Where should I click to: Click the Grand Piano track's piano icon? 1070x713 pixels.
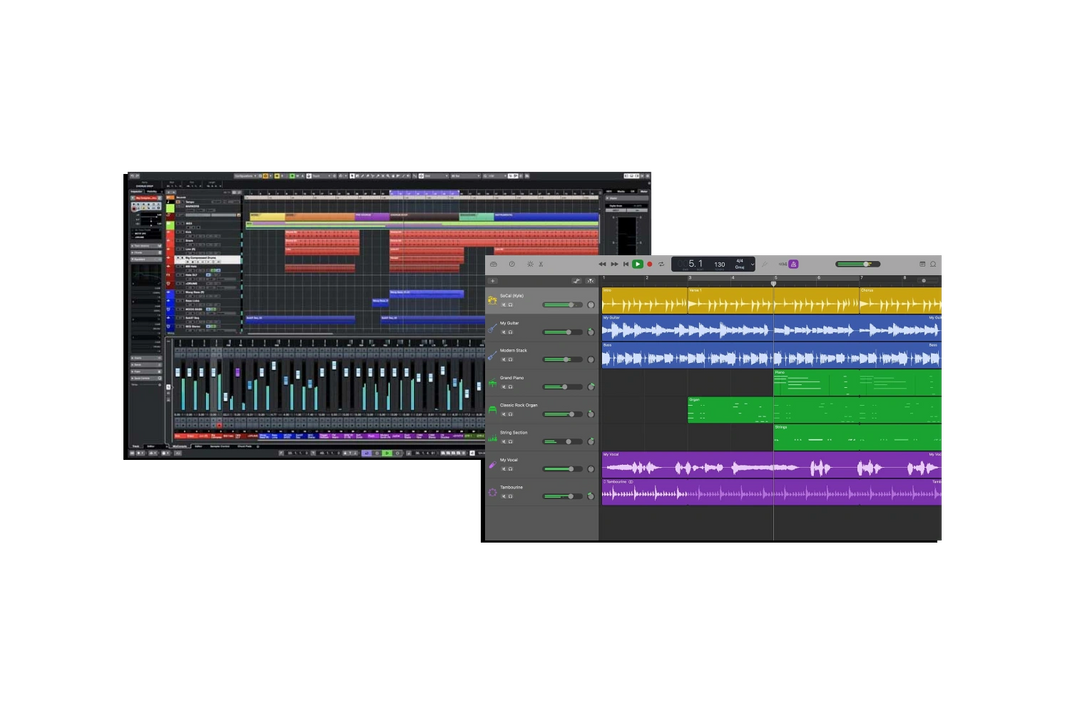(491, 381)
